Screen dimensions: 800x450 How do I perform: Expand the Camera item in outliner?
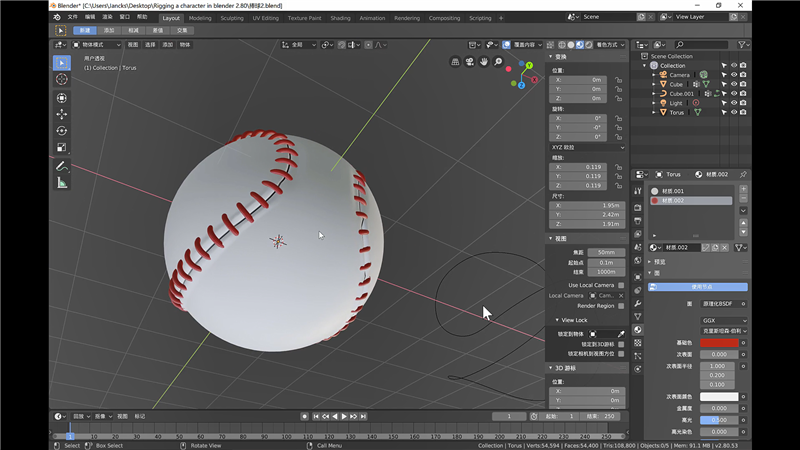click(654, 75)
